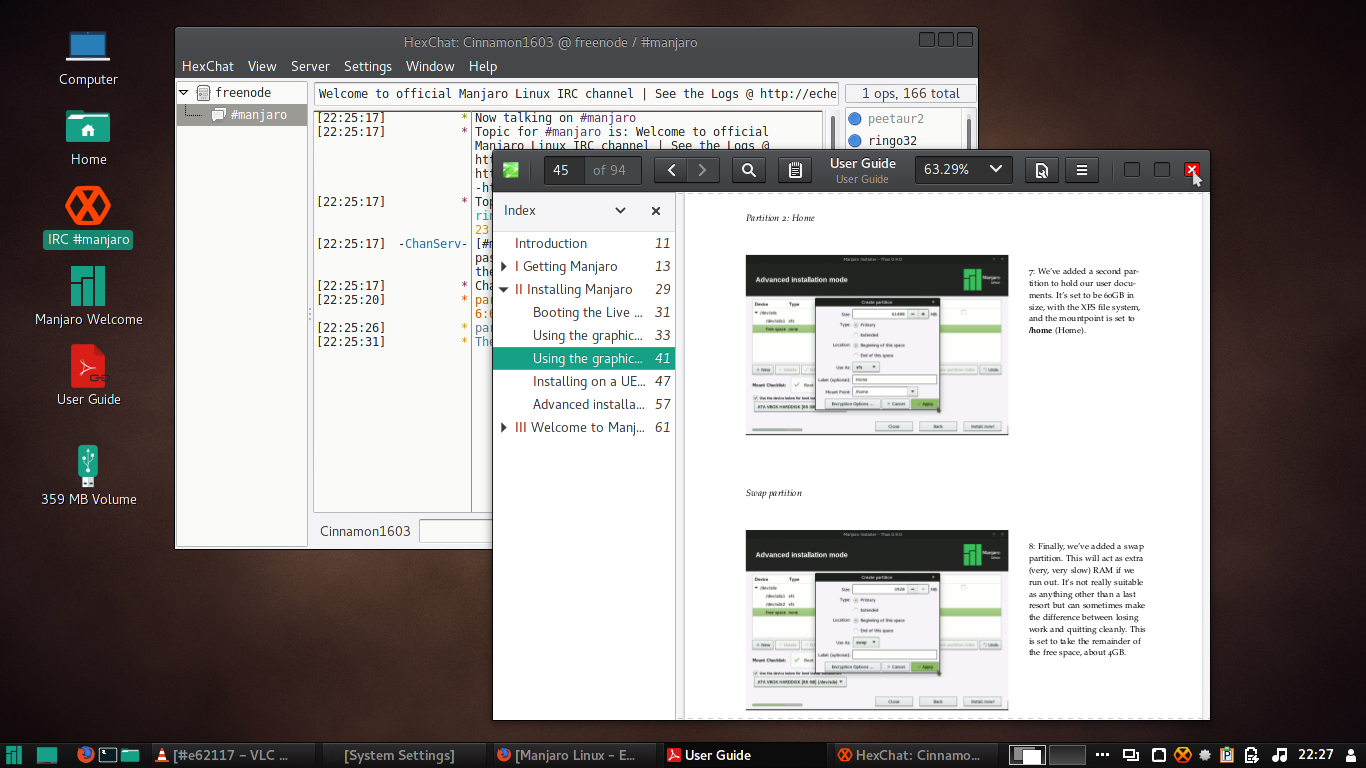Open the clipboard manager tray icon

(x=1253, y=755)
